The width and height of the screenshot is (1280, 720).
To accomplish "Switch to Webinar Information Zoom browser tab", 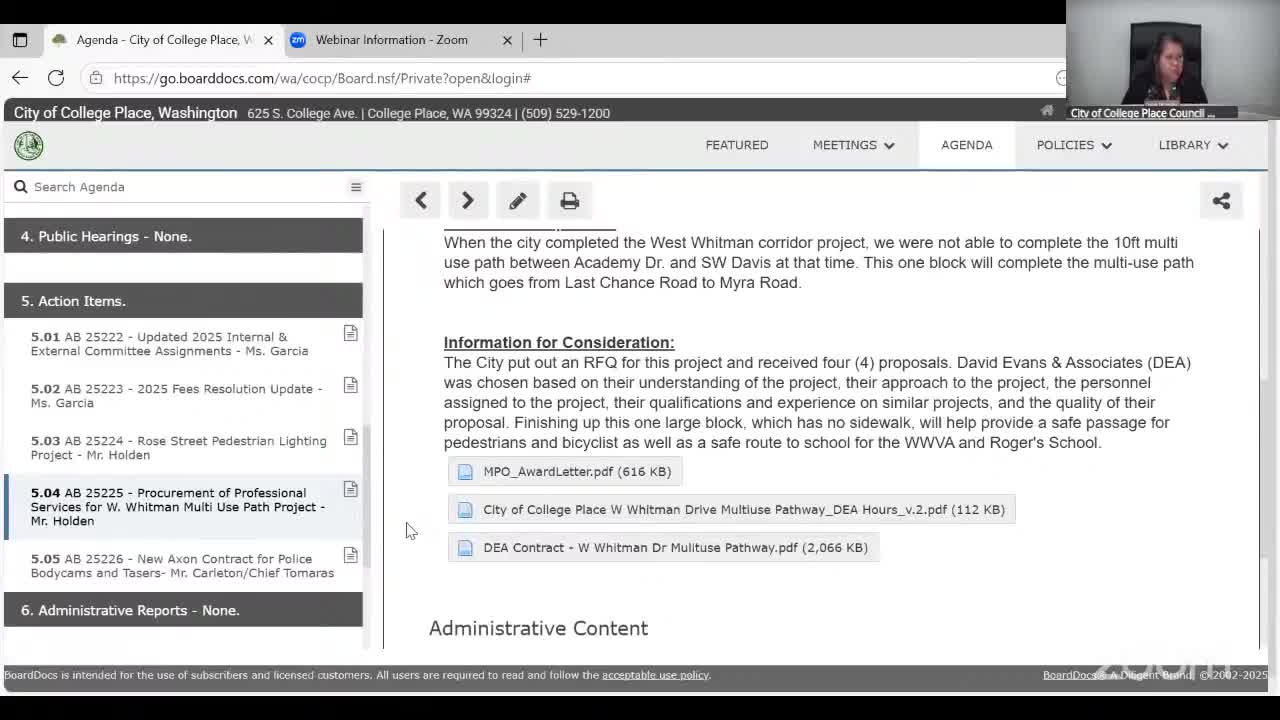I will coord(391,40).
